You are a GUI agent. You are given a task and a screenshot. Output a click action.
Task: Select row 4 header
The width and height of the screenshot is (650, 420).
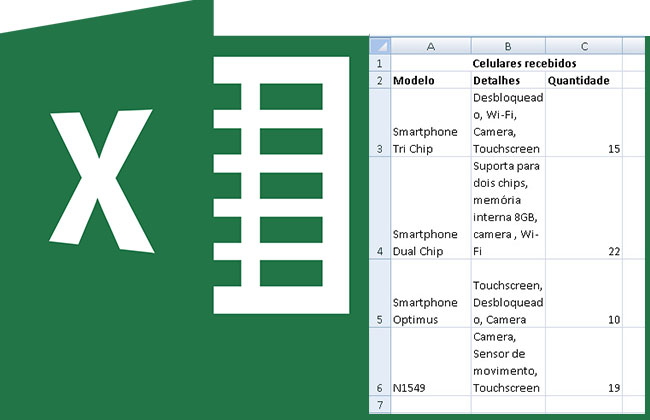[380, 208]
